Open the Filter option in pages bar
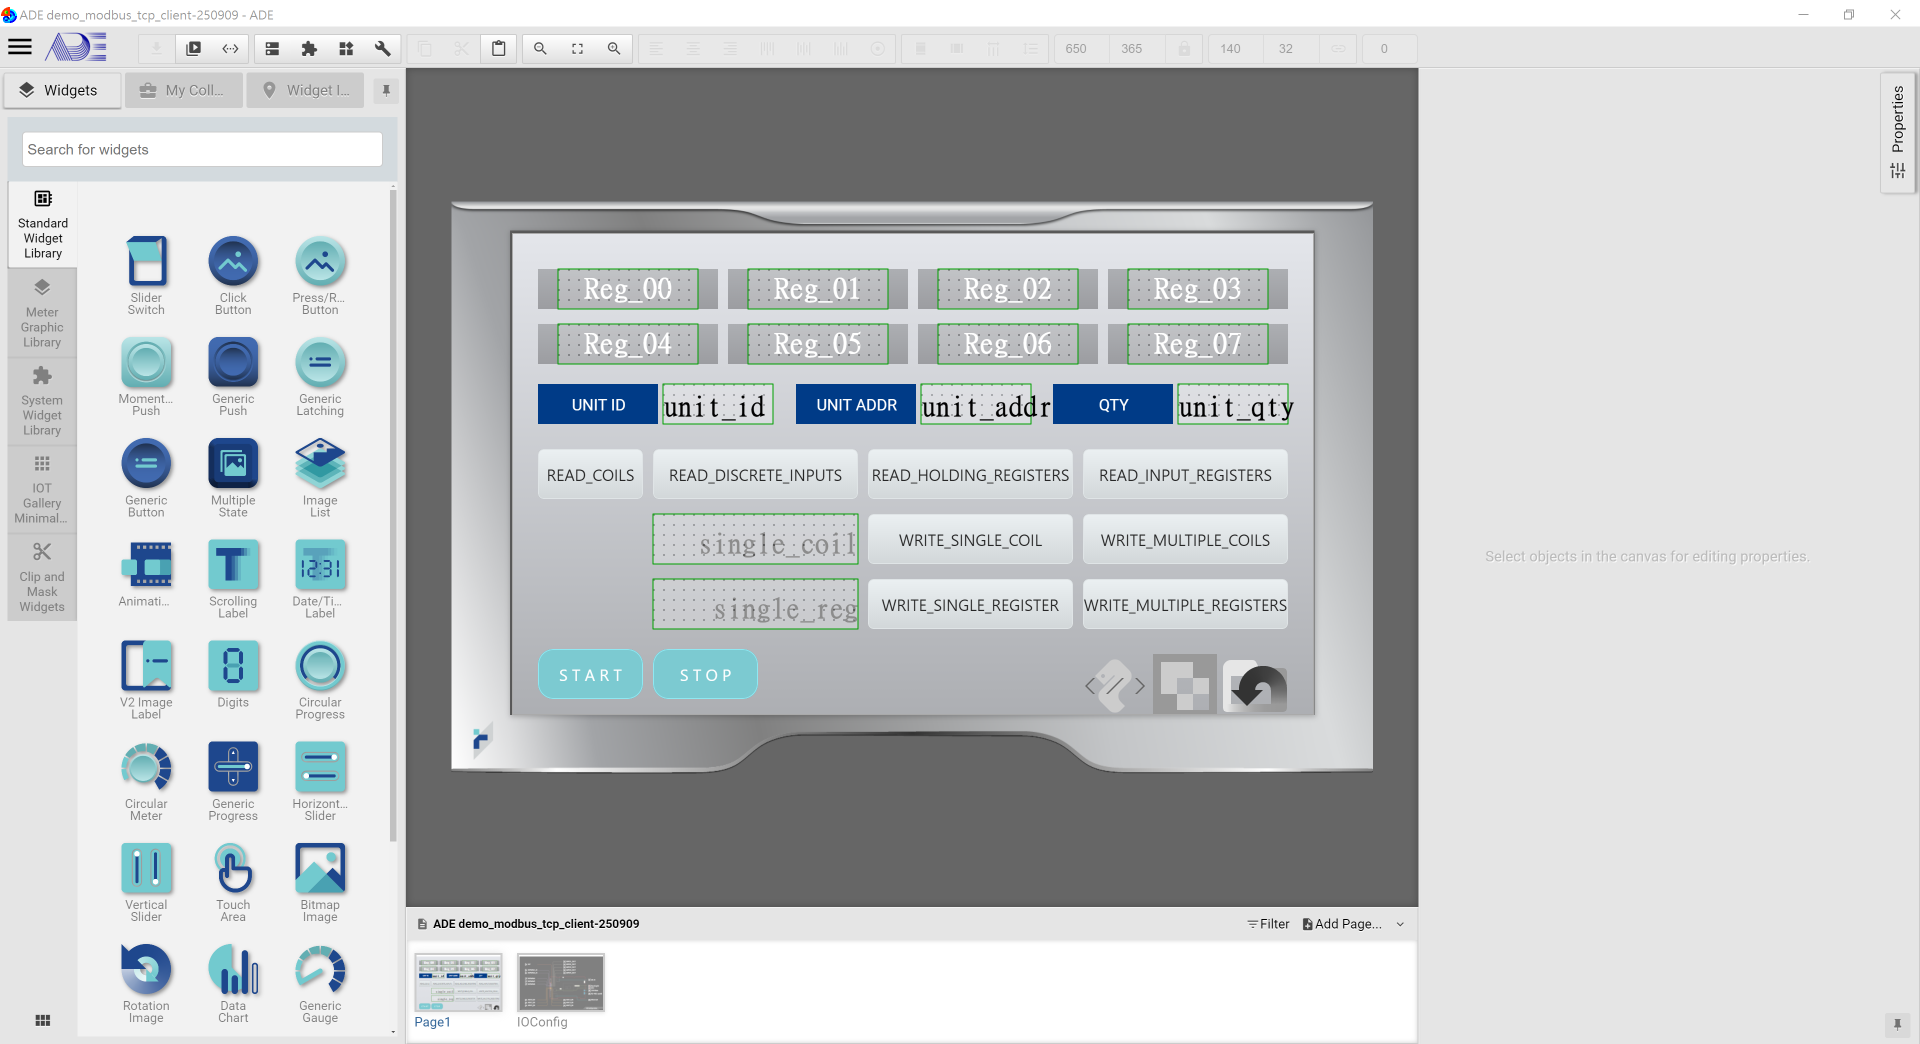The height and width of the screenshot is (1044, 1920). (x=1268, y=924)
